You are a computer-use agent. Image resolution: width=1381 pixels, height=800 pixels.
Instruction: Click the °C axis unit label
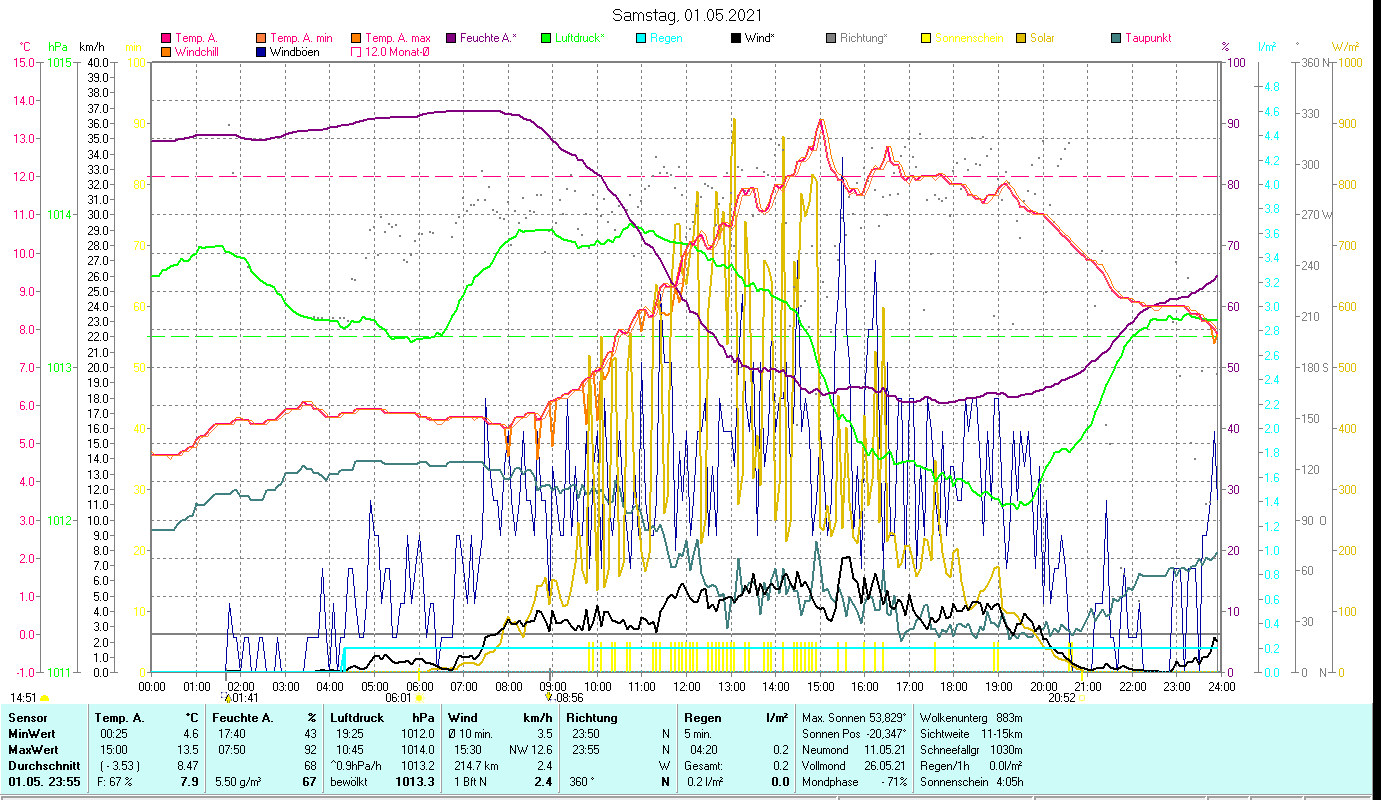[25, 47]
